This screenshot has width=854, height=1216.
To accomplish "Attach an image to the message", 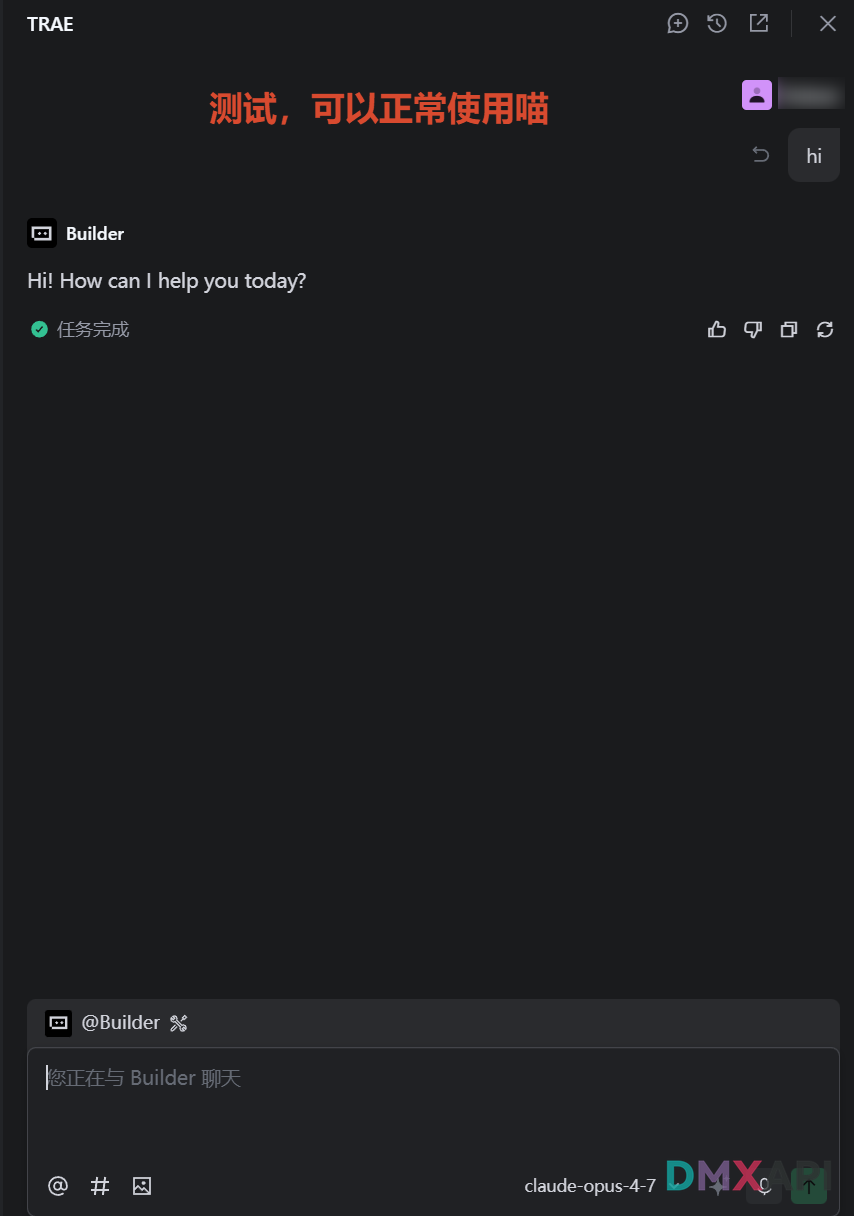I will [142, 1186].
